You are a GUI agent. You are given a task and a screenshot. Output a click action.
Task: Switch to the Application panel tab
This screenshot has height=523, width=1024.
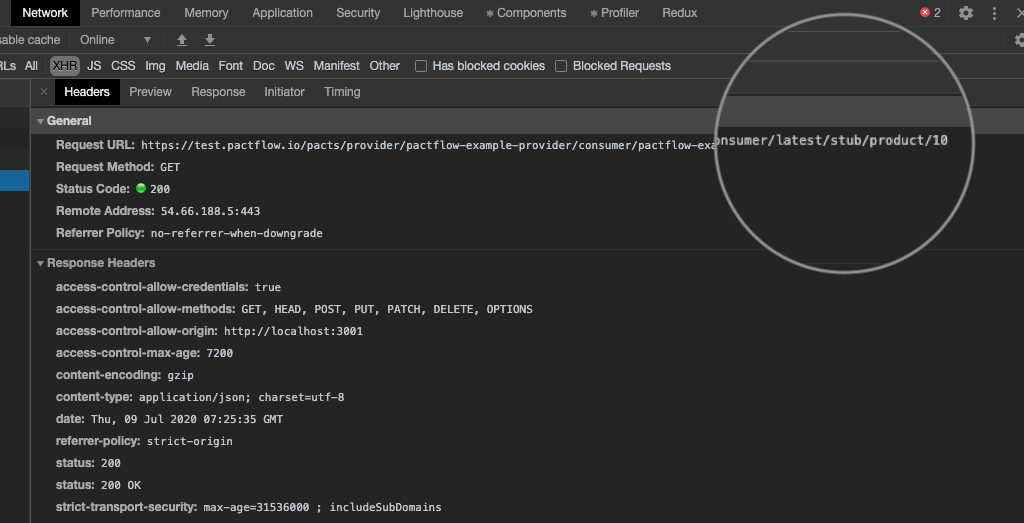pos(282,13)
